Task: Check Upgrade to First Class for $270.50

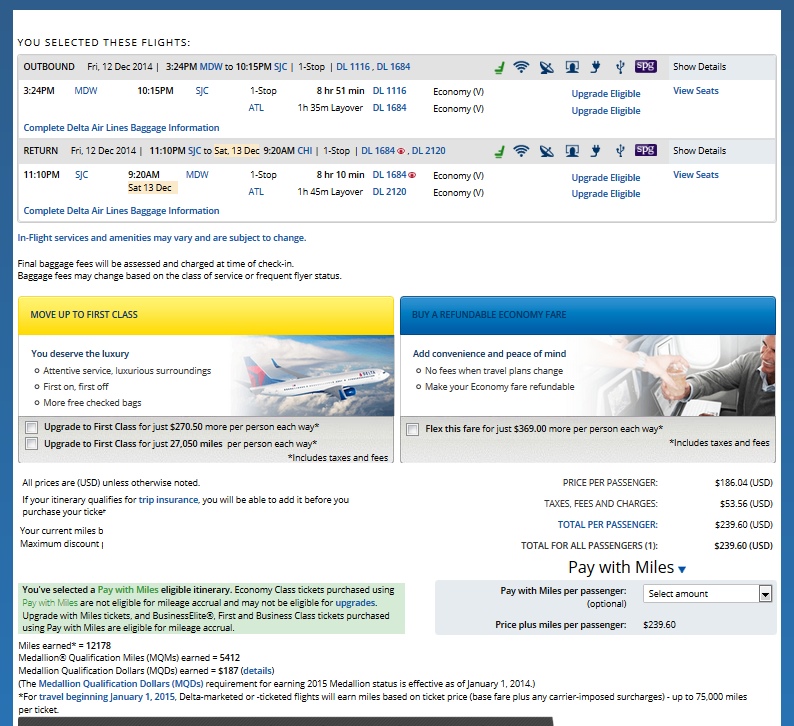Action: point(33,428)
